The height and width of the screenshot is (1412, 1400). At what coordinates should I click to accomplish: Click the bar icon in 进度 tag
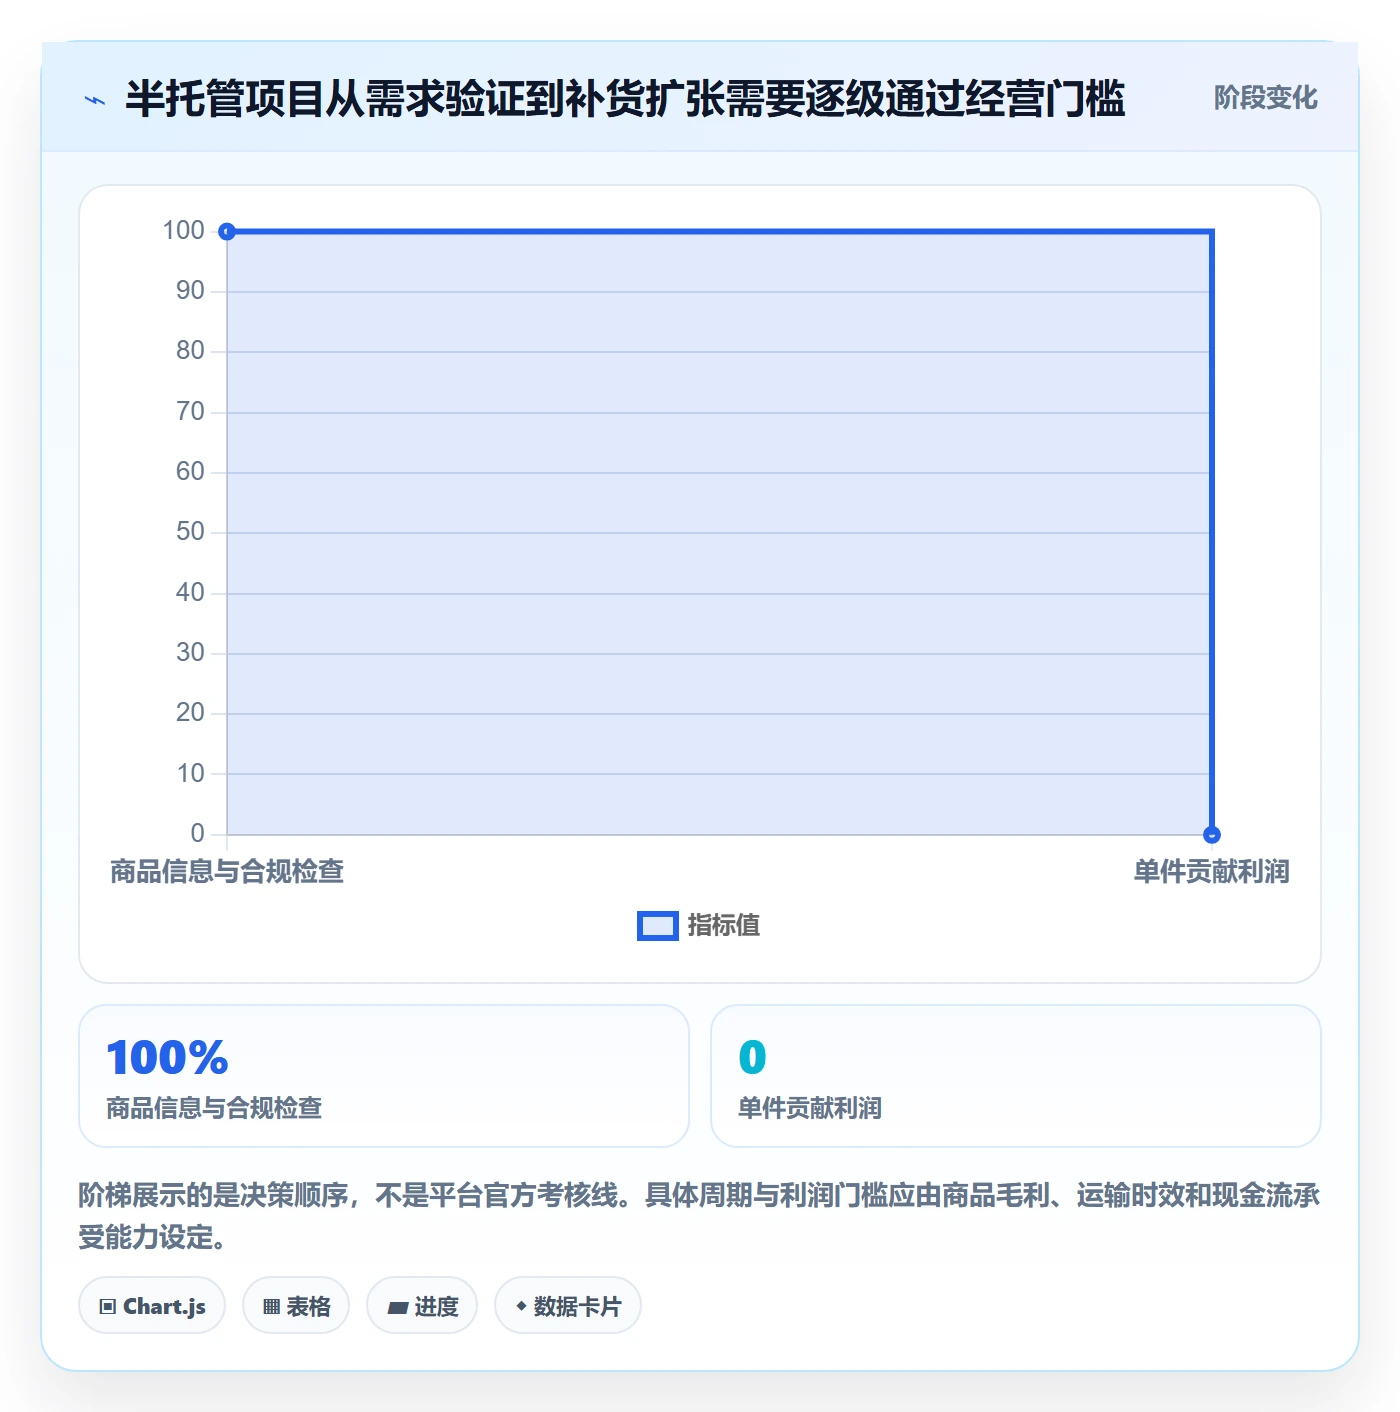tap(397, 1308)
